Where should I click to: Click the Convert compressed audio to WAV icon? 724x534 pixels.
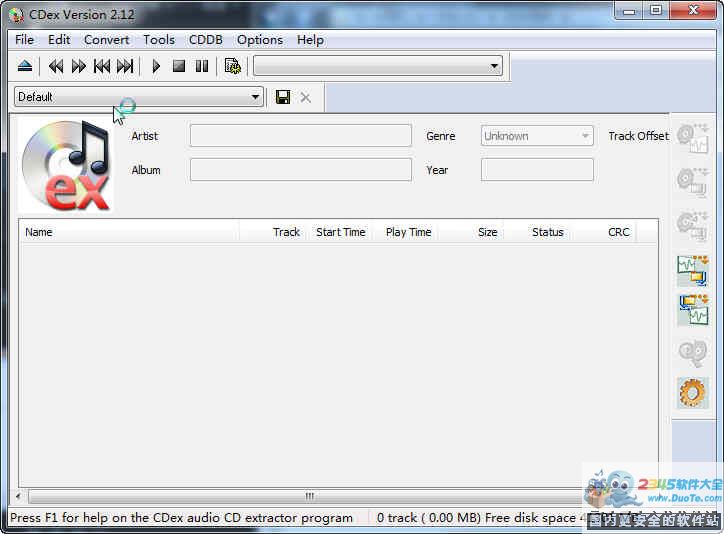tap(693, 310)
